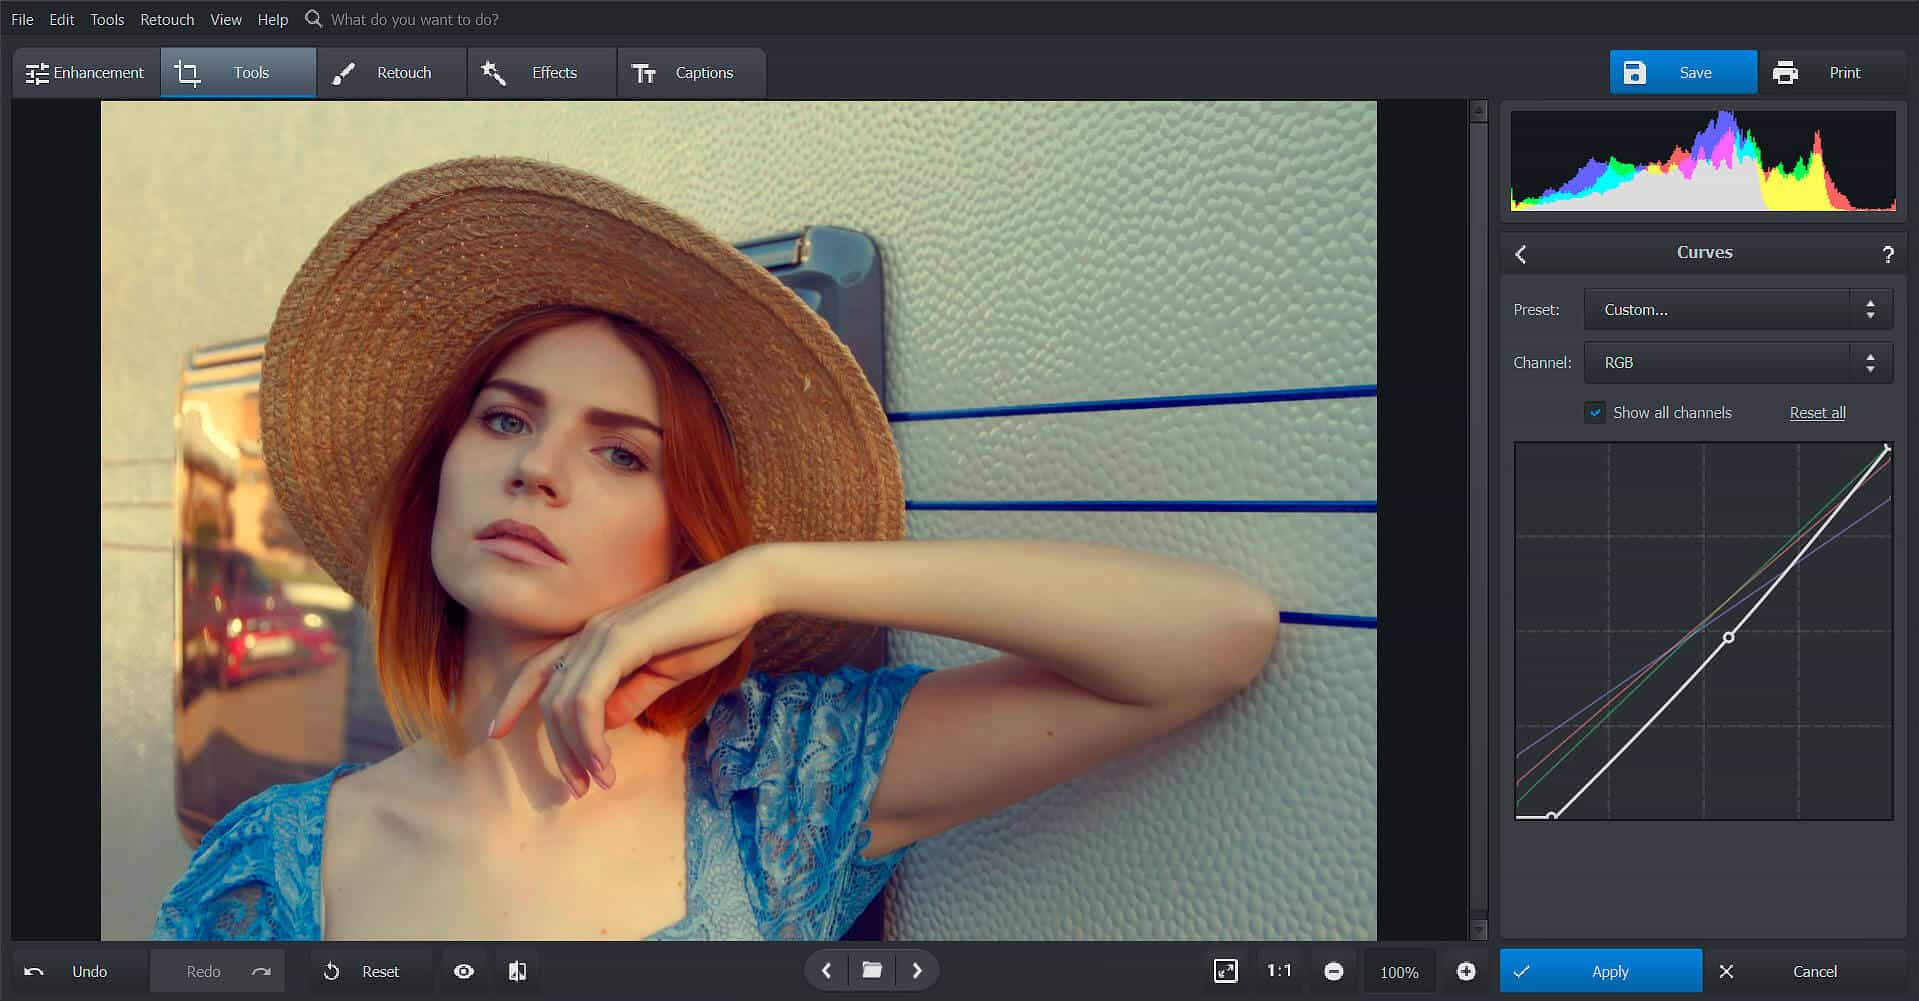
Task: Uncheck the Show all channels checkbox
Action: coord(1595,412)
